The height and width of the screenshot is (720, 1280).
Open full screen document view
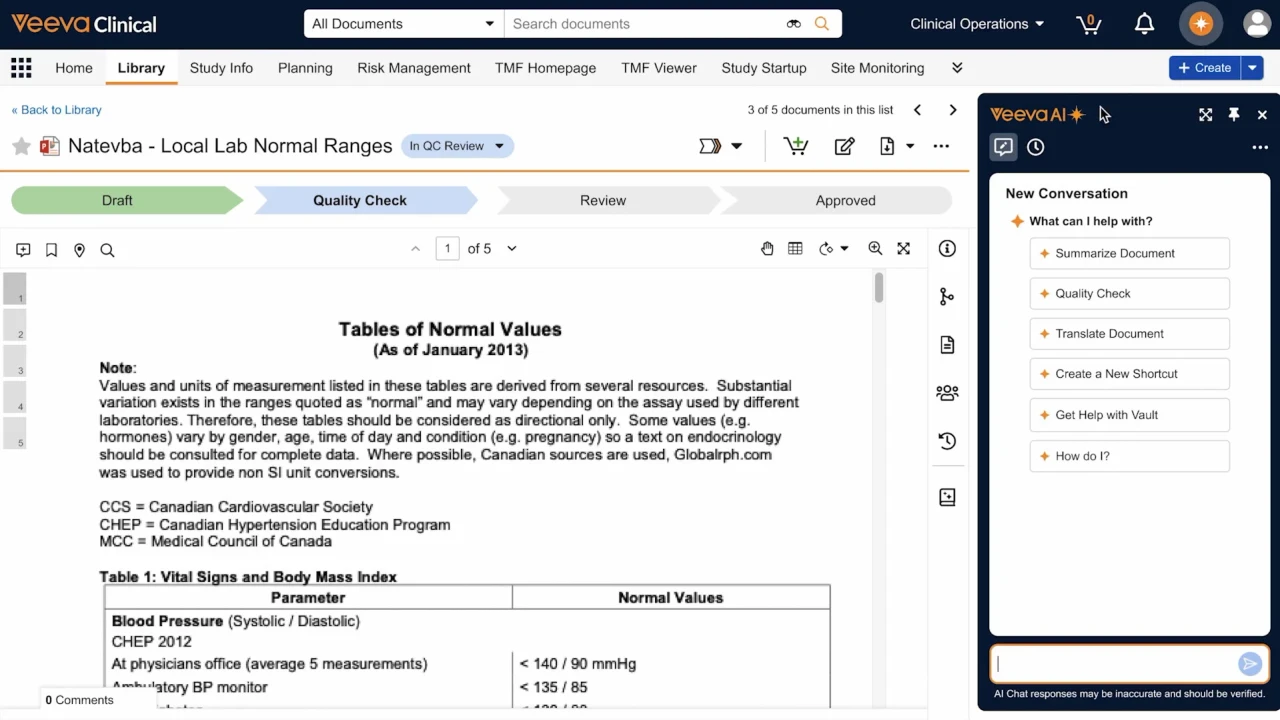coord(904,249)
